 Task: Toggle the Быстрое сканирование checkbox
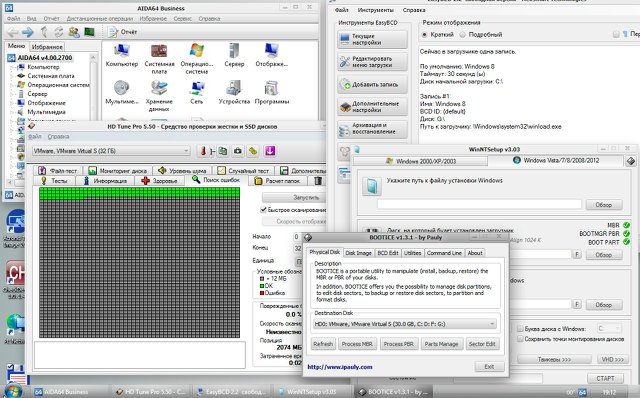click(x=264, y=209)
